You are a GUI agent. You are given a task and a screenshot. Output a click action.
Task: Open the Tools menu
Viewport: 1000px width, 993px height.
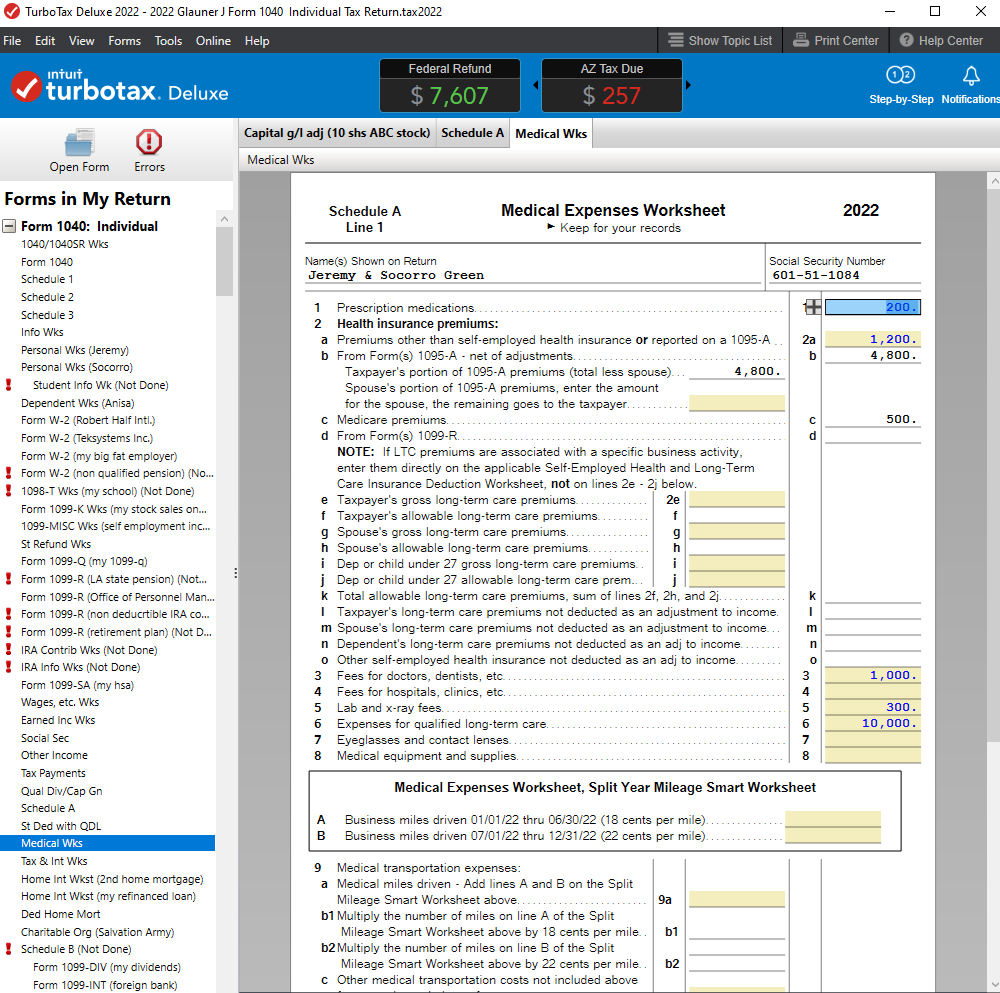pos(168,41)
